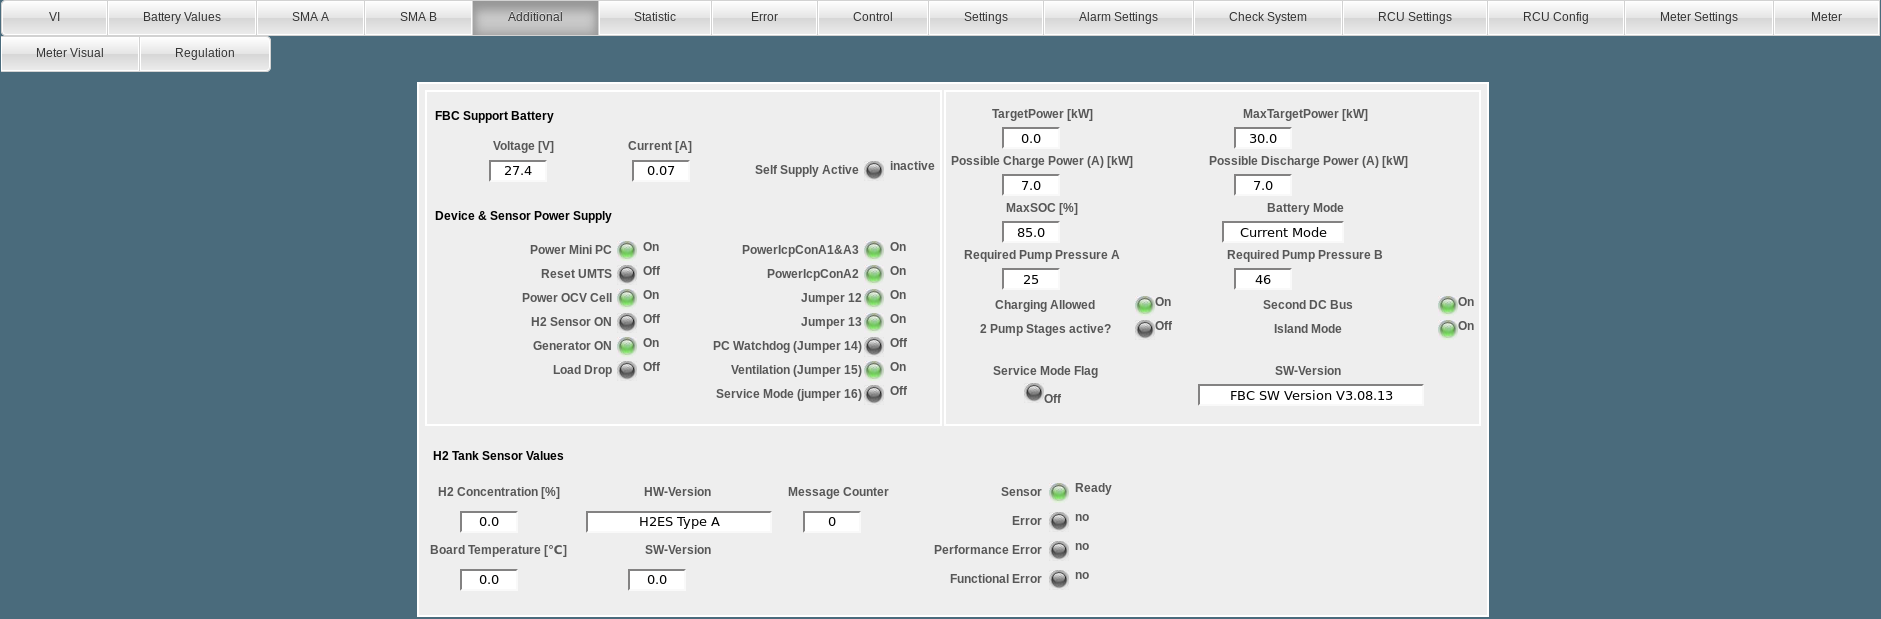Click the MaxTargetPower value field

click(x=1263, y=139)
